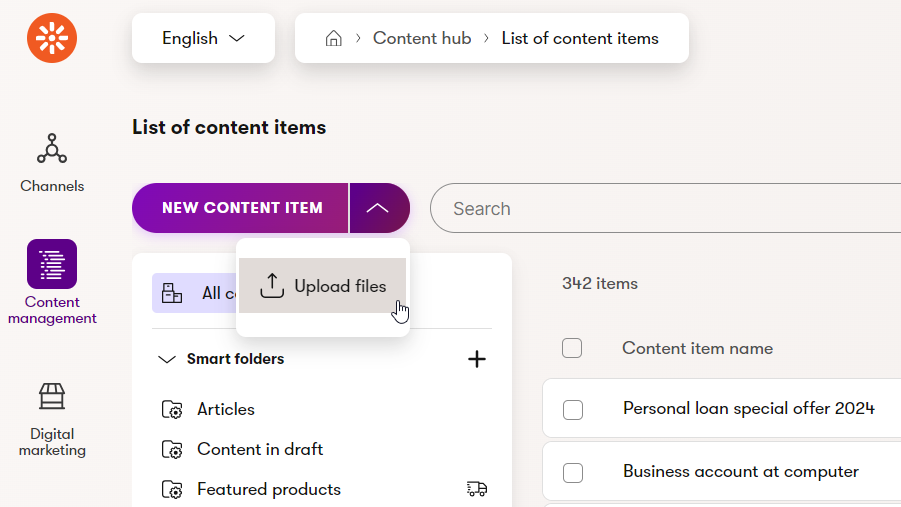
Task: Add a new smart folder with plus icon
Action: coord(477,359)
